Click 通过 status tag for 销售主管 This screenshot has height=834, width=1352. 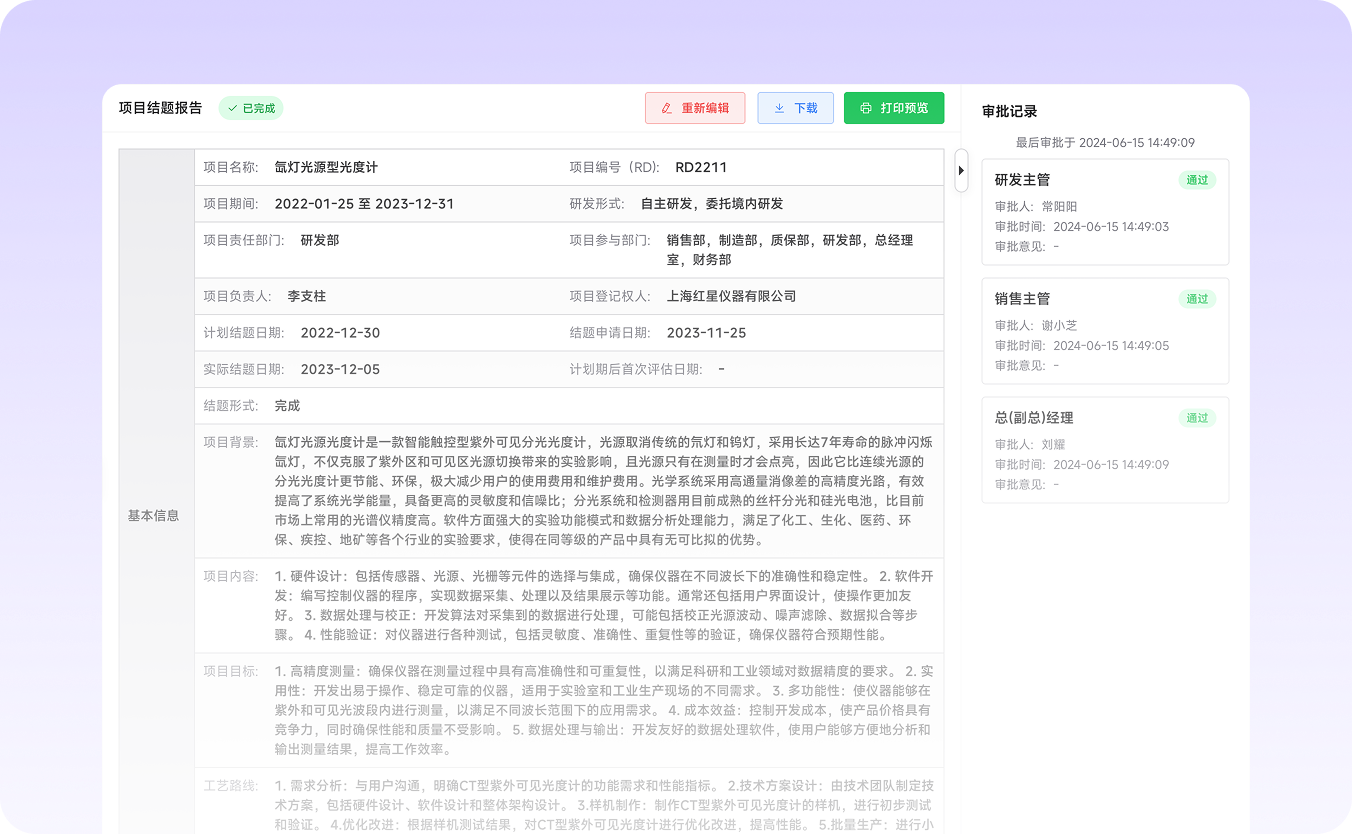coord(1197,299)
